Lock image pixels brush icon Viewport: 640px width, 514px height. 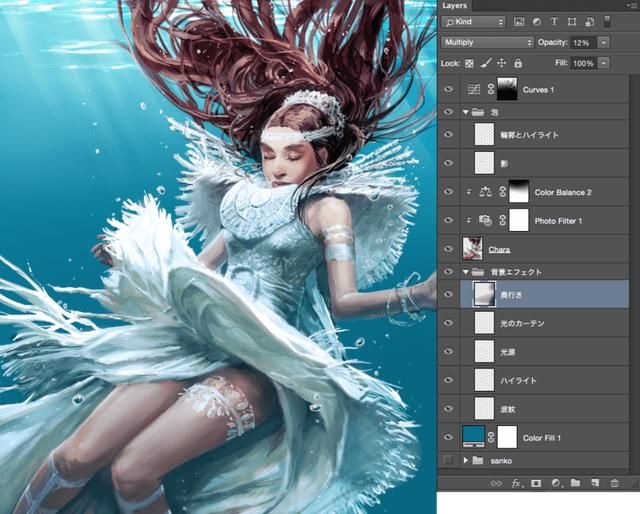coord(485,63)
